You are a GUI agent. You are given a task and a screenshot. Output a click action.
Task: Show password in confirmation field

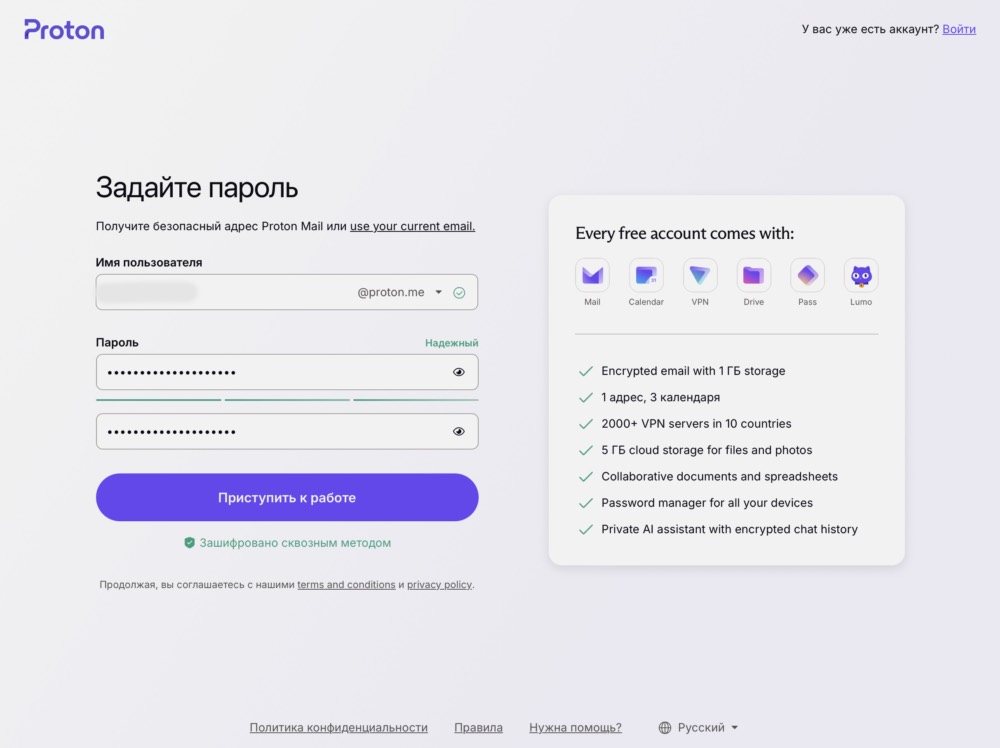tap(459, 432)
